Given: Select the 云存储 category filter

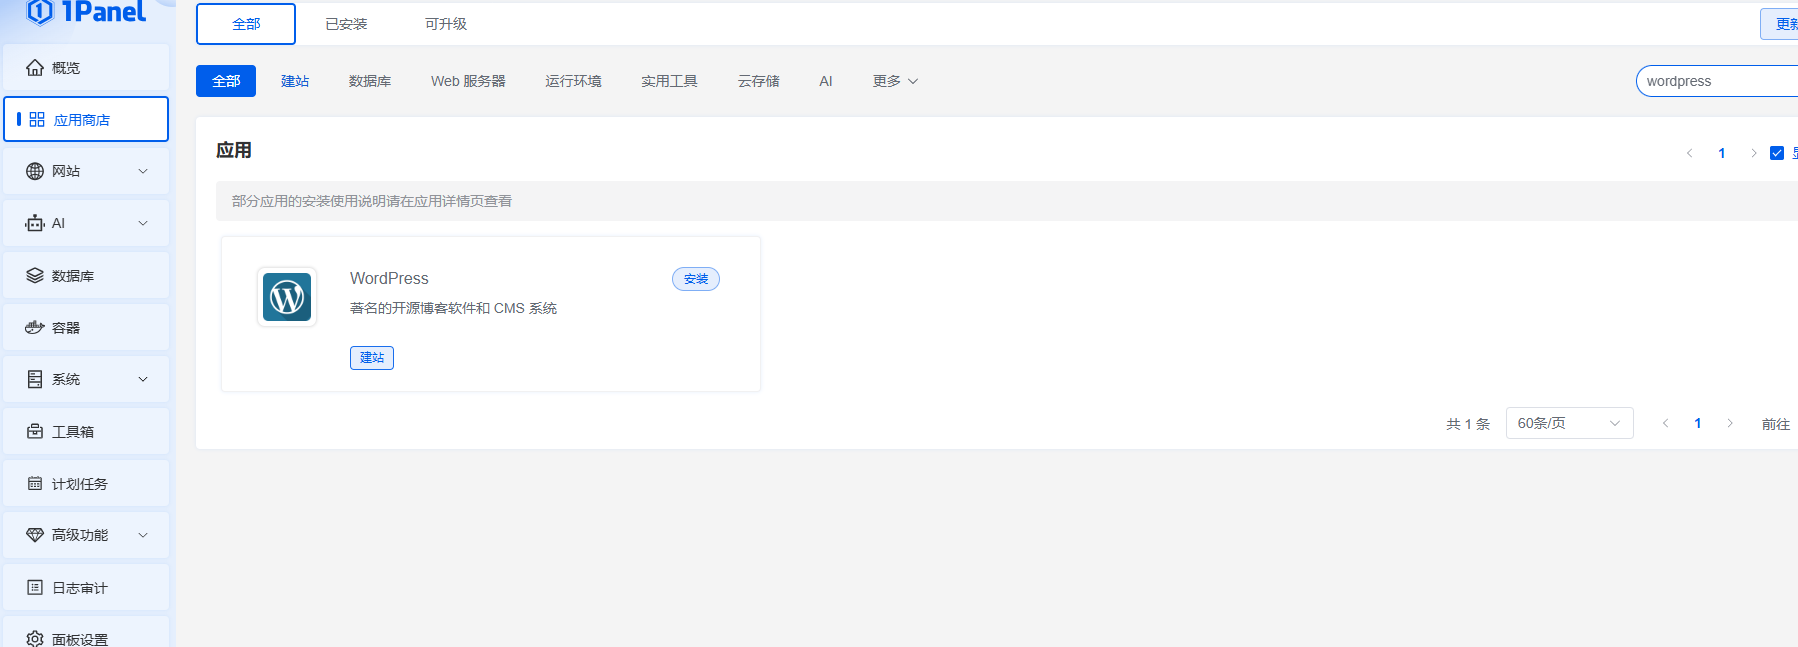Looking at the screenshot, I should pyautogui.click(x=758, y=81).
